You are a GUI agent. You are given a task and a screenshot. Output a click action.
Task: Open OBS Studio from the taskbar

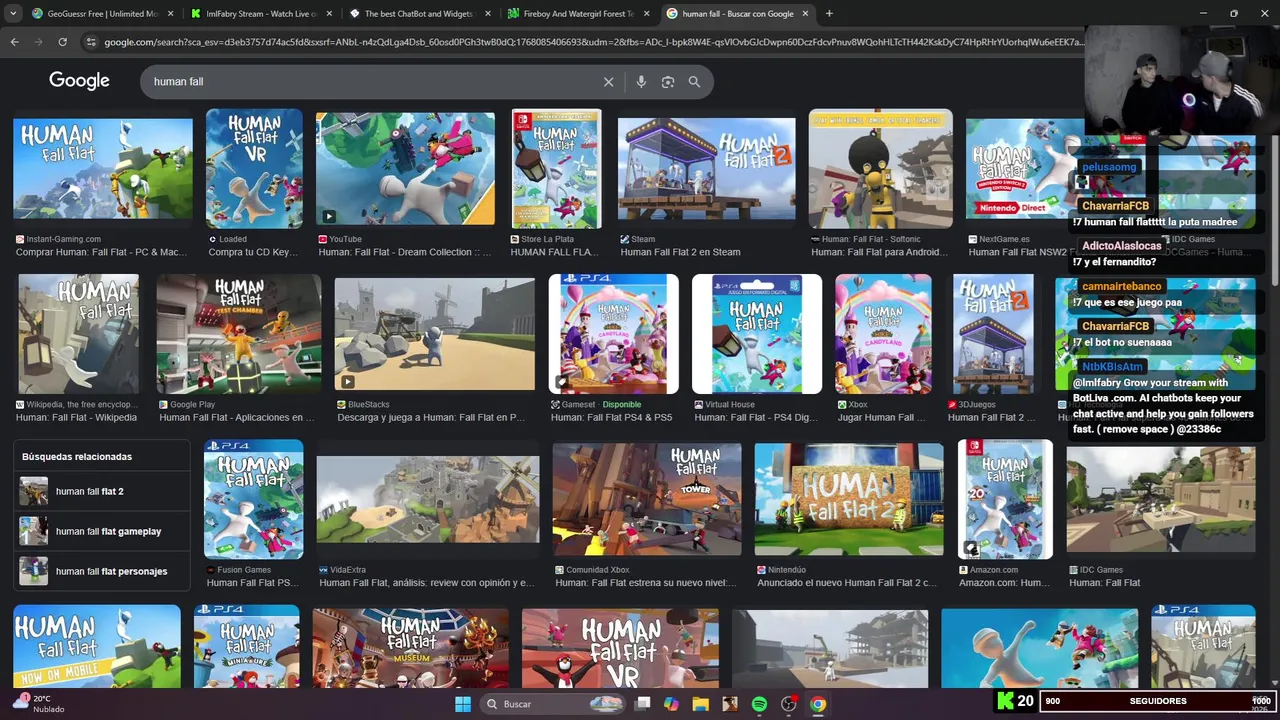(x=788, y=704)
